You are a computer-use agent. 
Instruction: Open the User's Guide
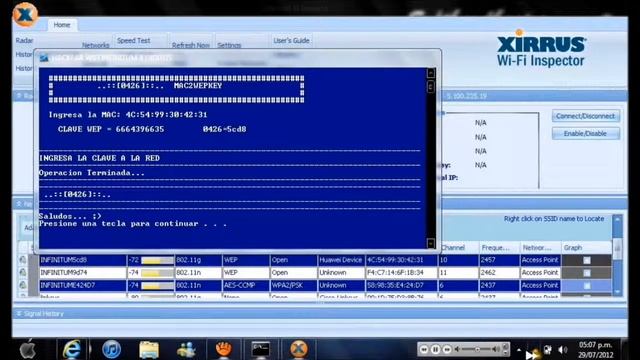(x=291, y=40)
